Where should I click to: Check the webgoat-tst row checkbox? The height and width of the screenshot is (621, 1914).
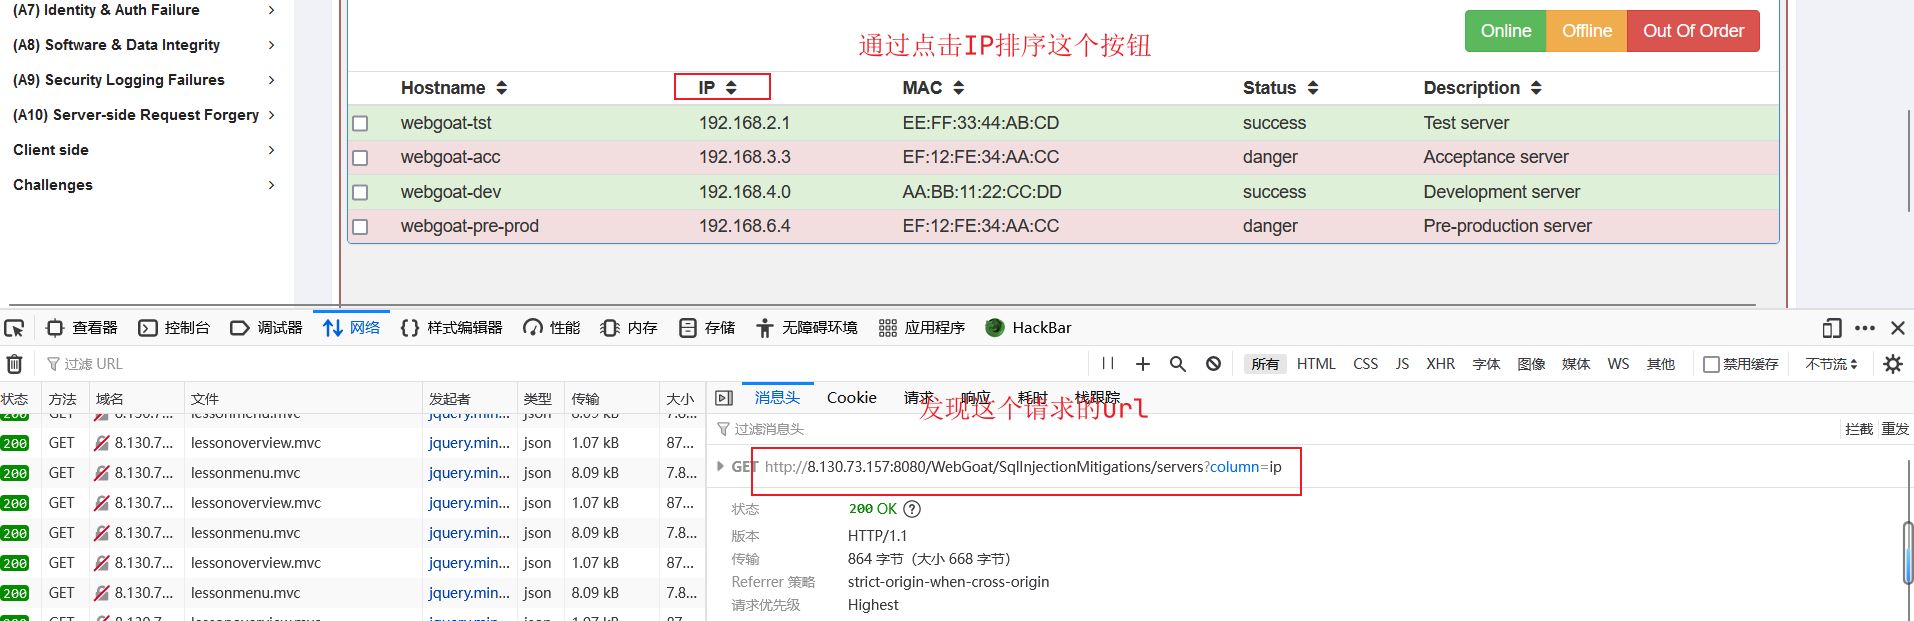tap(360, 123)
